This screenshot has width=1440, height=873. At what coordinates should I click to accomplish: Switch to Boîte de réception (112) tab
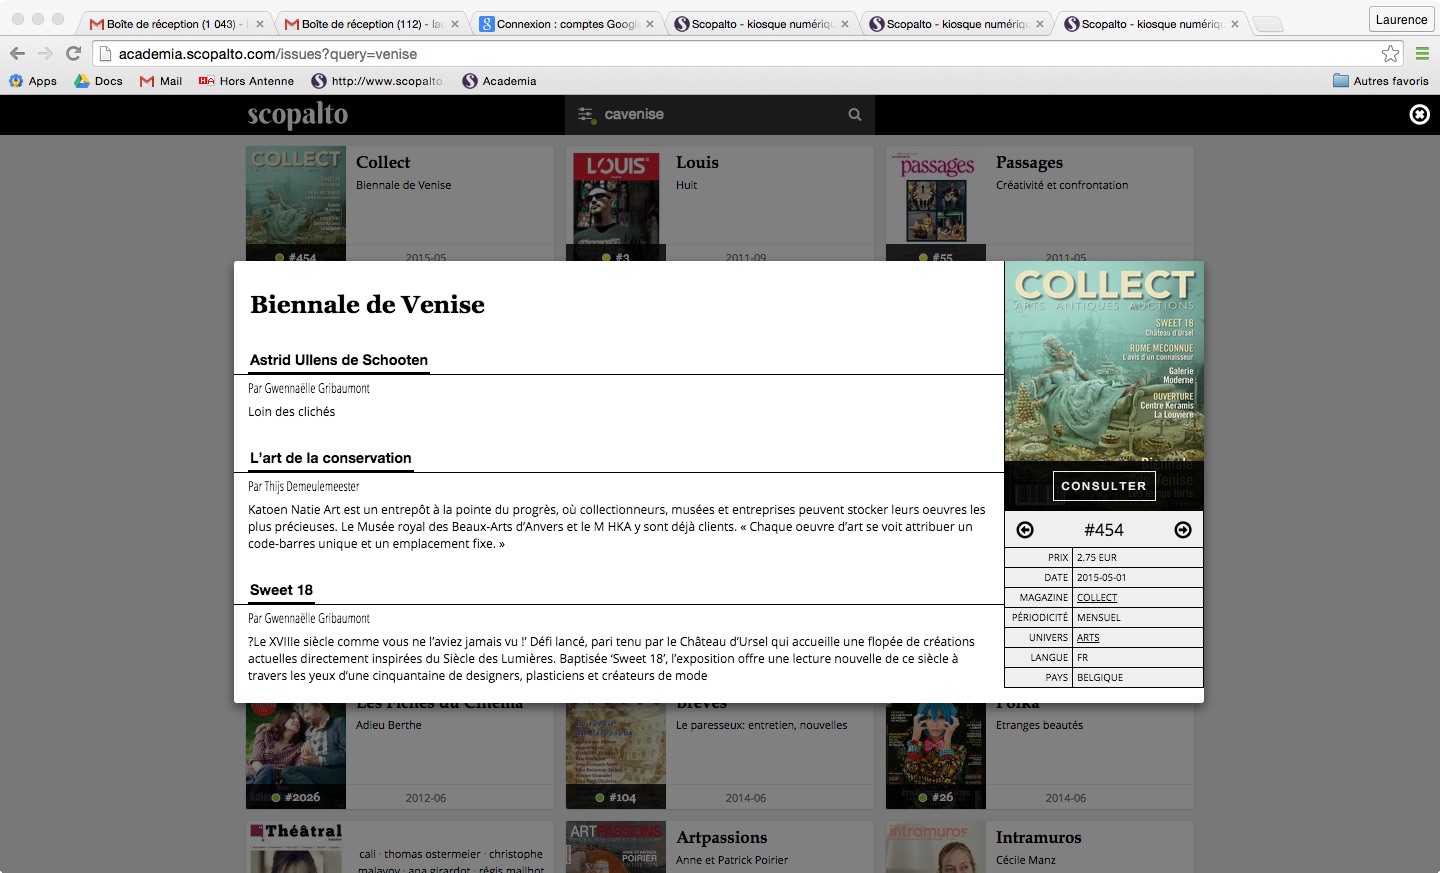365,24
